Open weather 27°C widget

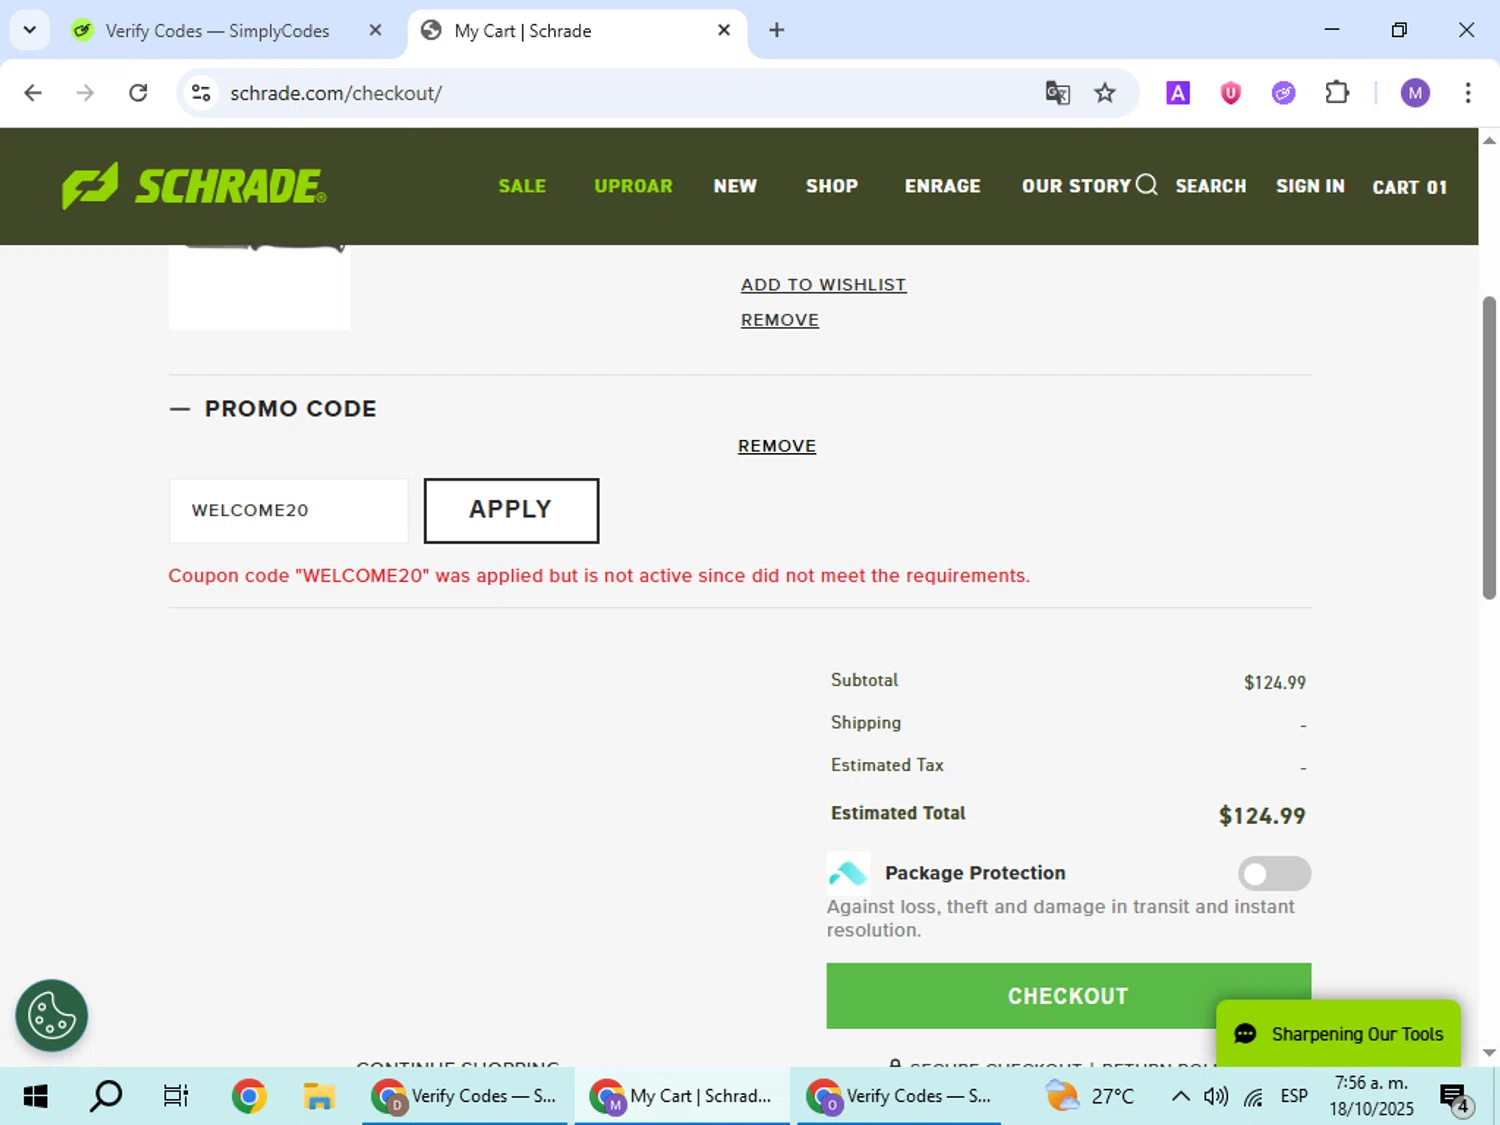[x=1090, y=1096]
